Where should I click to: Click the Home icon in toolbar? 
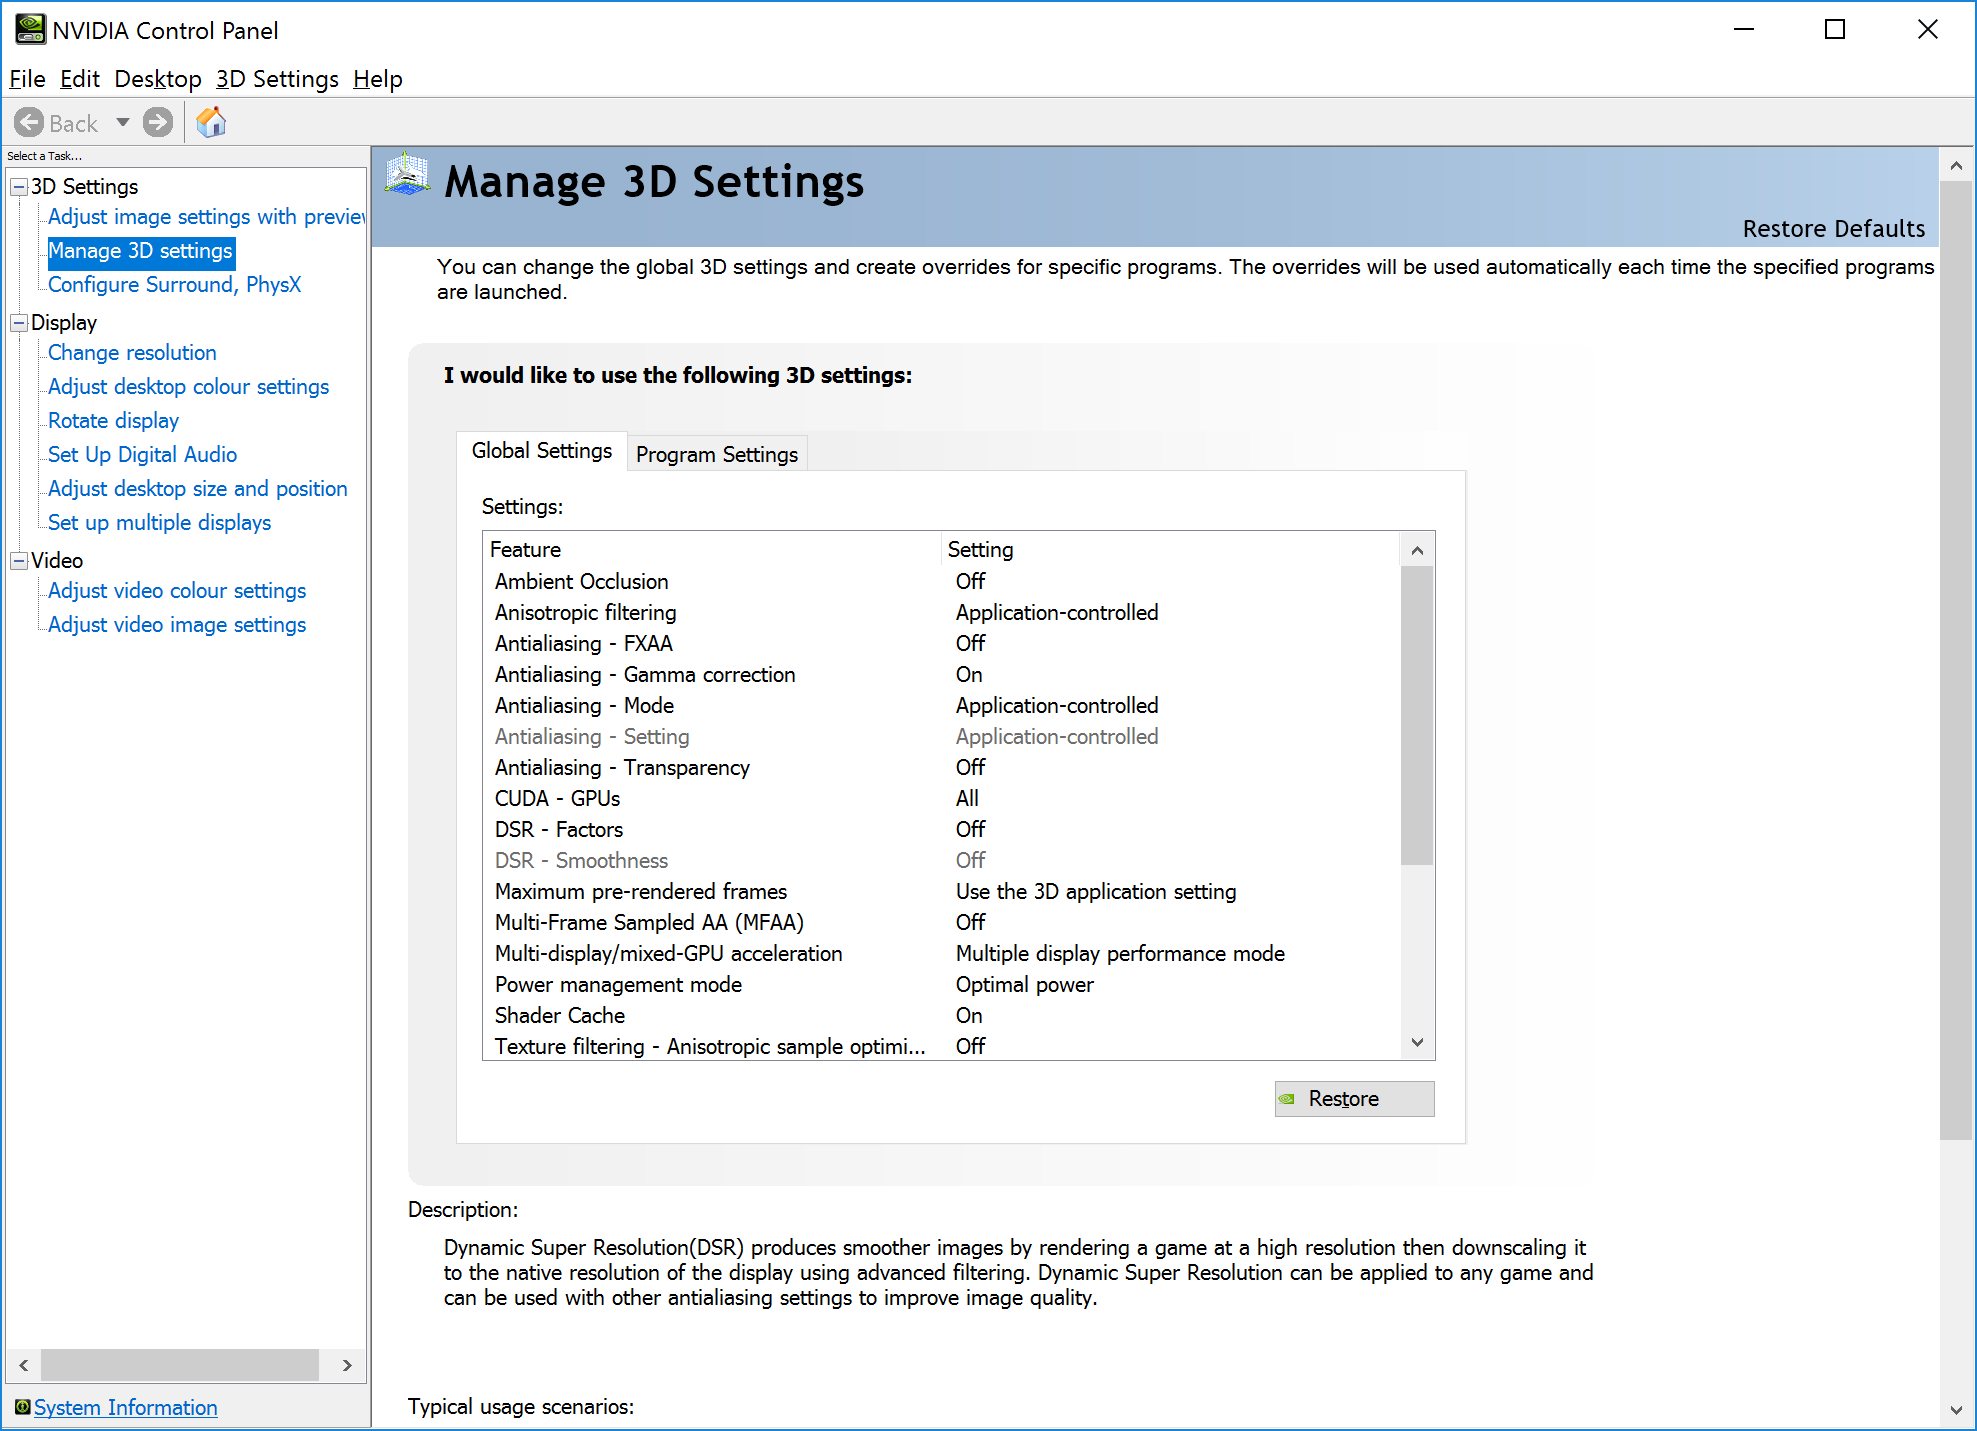pos(211,123)
